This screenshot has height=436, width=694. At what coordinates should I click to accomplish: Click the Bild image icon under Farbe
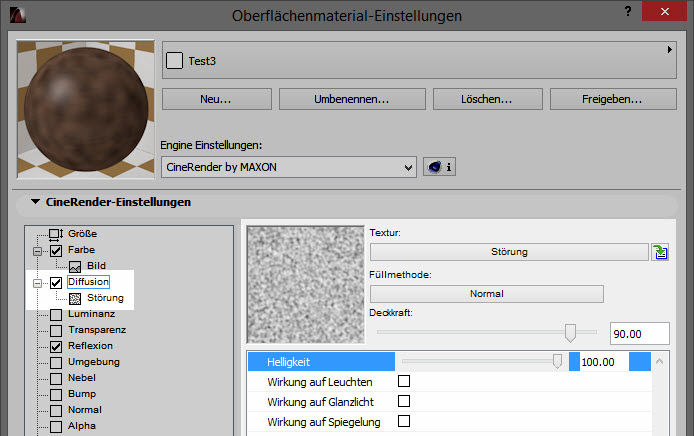click(x=75, y=266)
